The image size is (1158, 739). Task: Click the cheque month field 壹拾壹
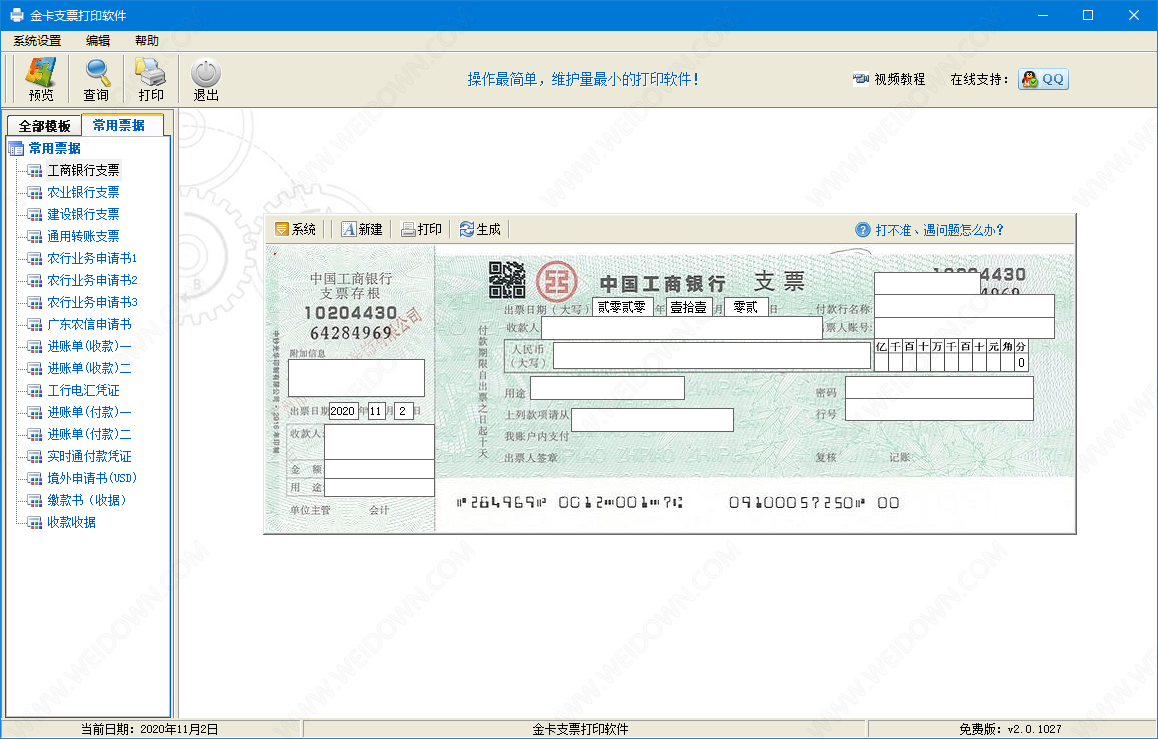689,308
